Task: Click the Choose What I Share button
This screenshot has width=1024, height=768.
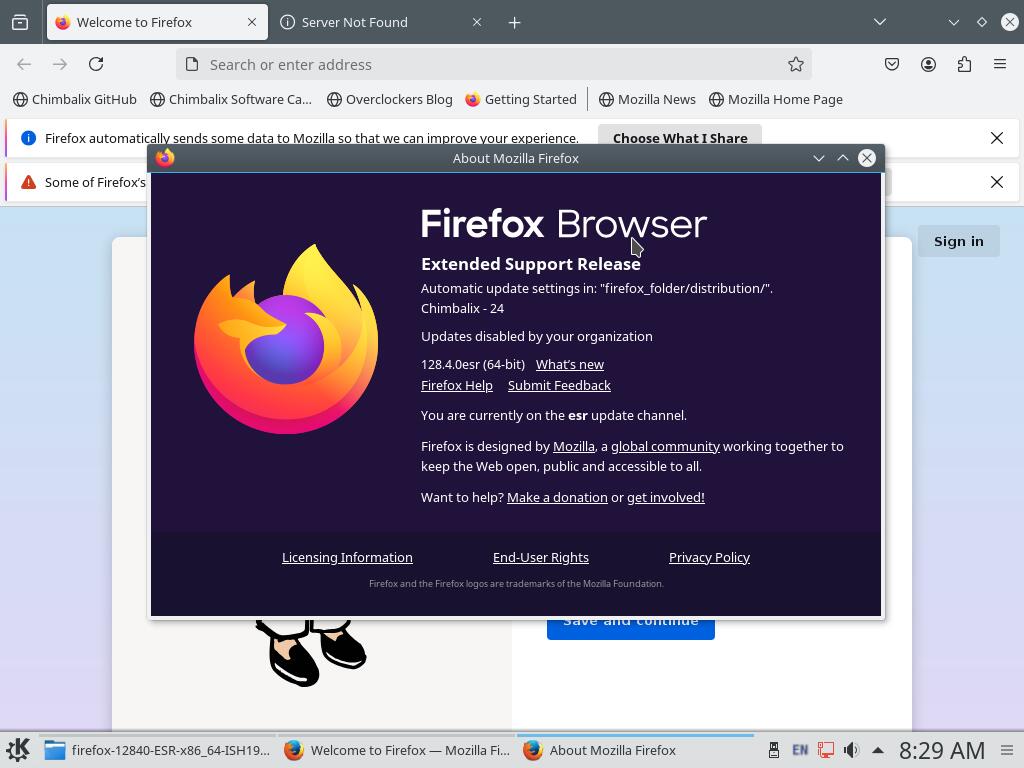Action: pos(680,136)
